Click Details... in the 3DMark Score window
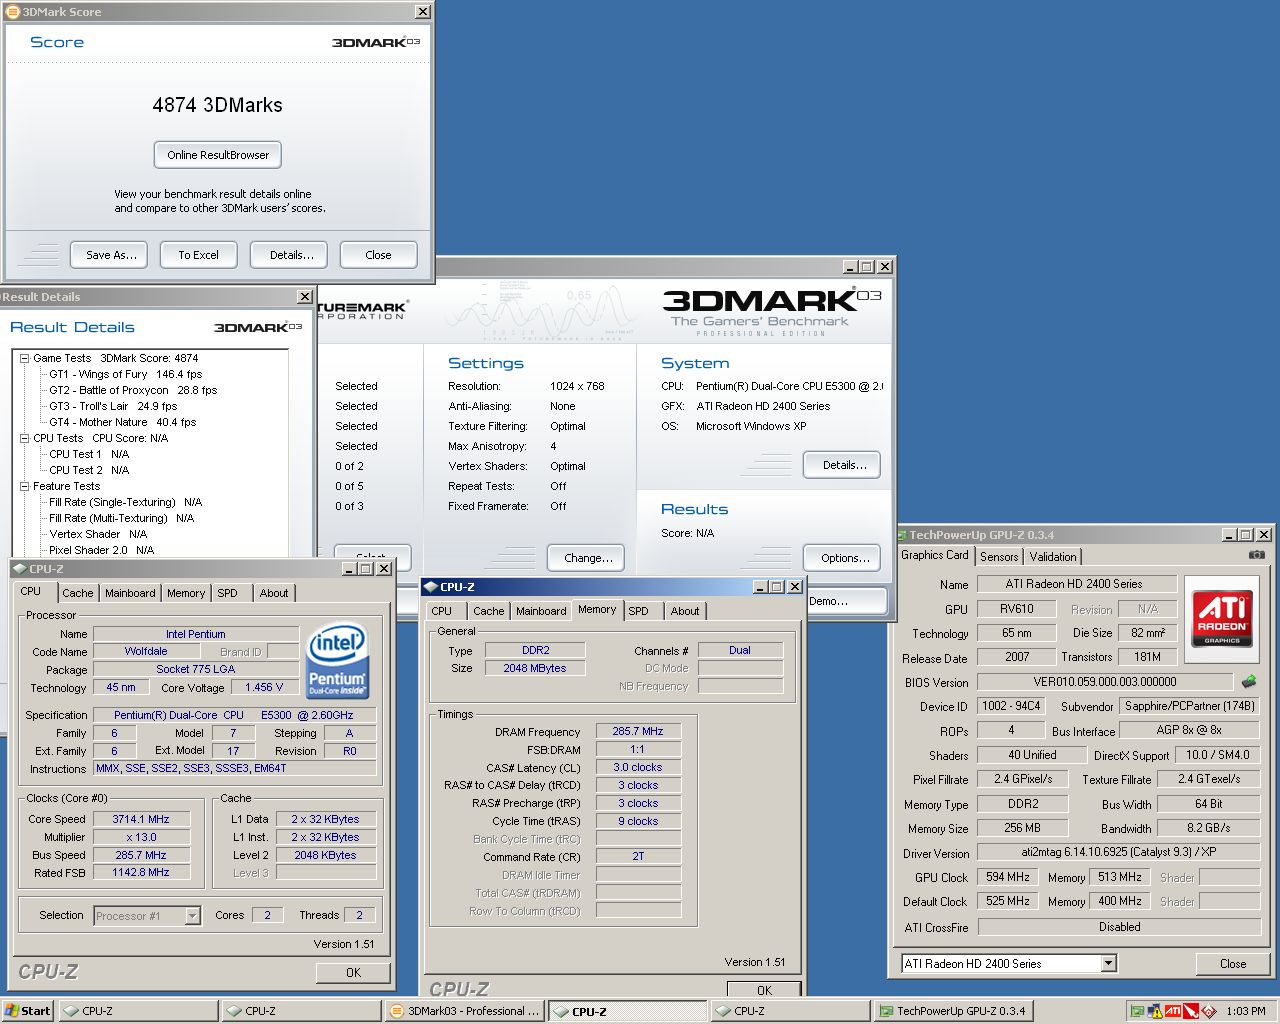Image resolution: width=1280 pixels, height=1024 pixels. click(291, 255)
